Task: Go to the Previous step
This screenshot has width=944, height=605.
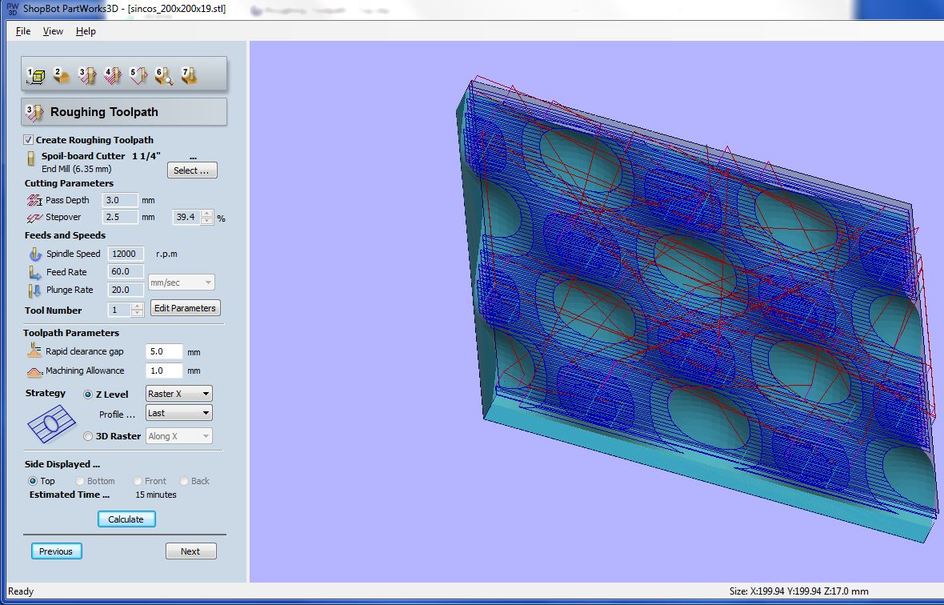Action: pyautogui.click(x=56, y=551)
